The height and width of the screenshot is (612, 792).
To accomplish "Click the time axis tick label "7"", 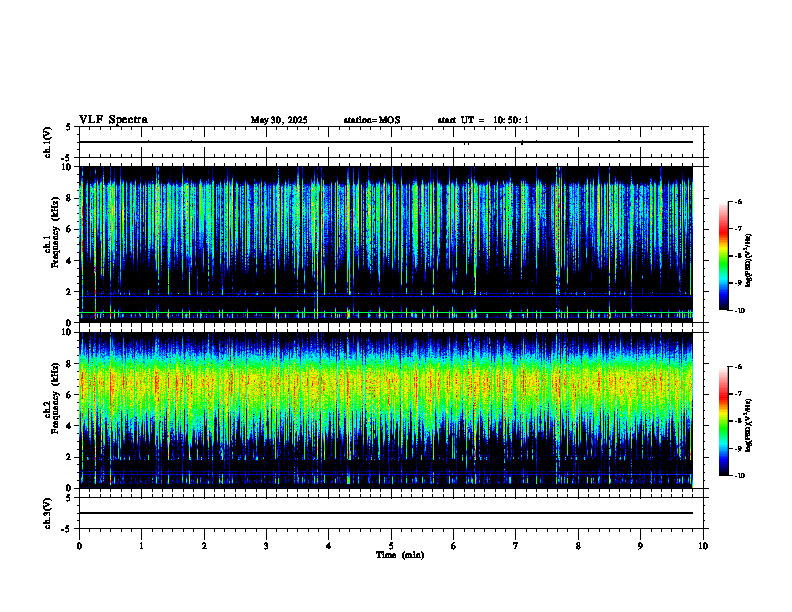I will [x=516, y=546].
